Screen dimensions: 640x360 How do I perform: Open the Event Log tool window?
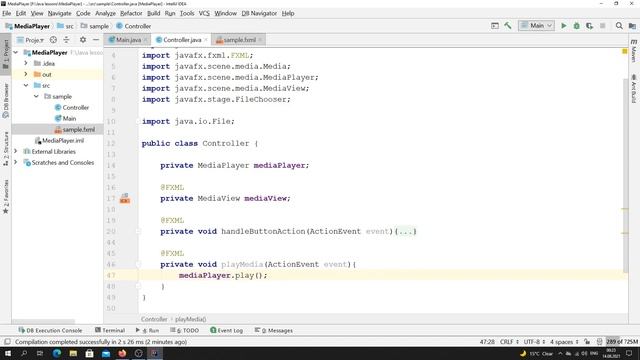227,330
